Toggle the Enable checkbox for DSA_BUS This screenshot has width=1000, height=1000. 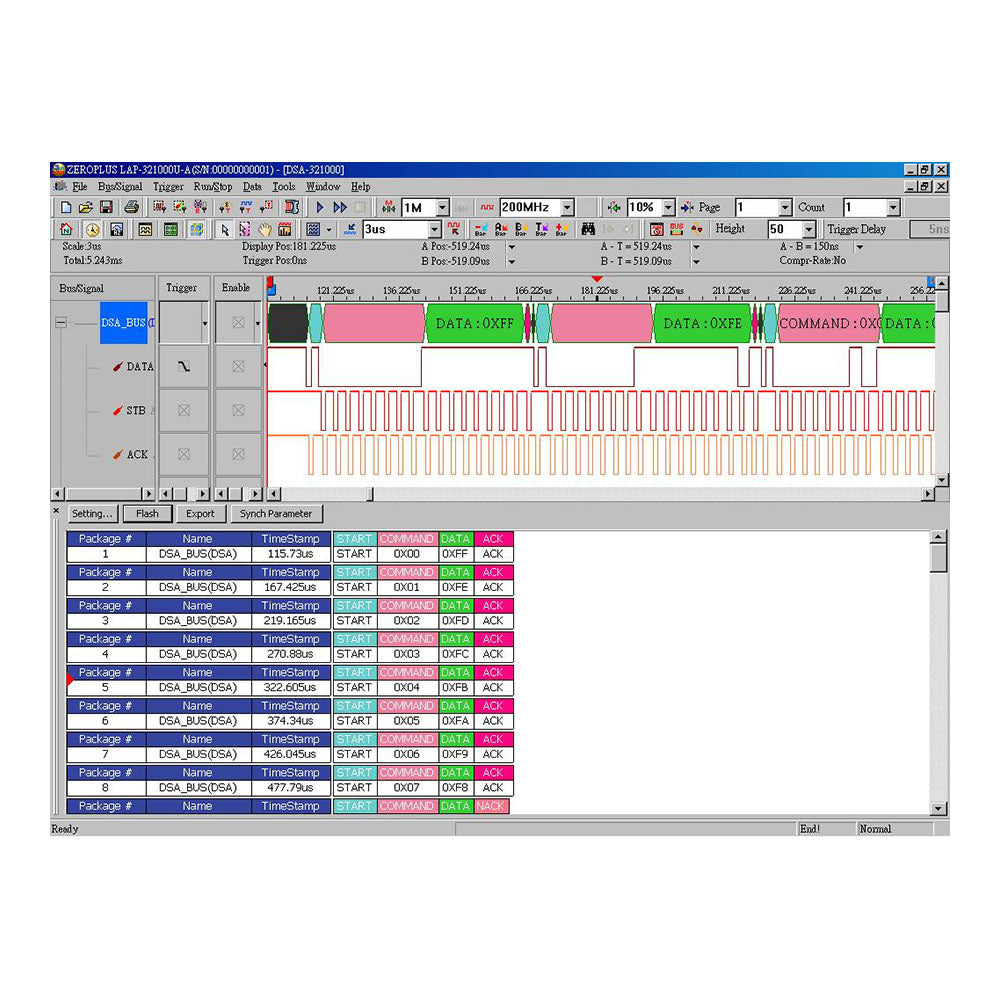pyautogui.click(x=238, y=322)
